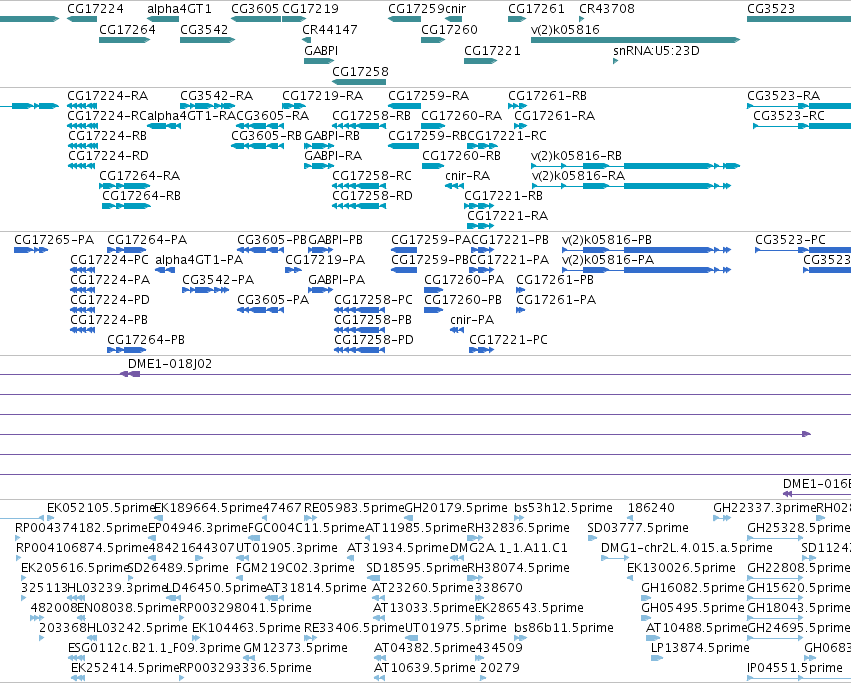The width and height of the screenshot is (851, 683).
Task: Select protein CG17260-PB label
Action: point(463,300)
